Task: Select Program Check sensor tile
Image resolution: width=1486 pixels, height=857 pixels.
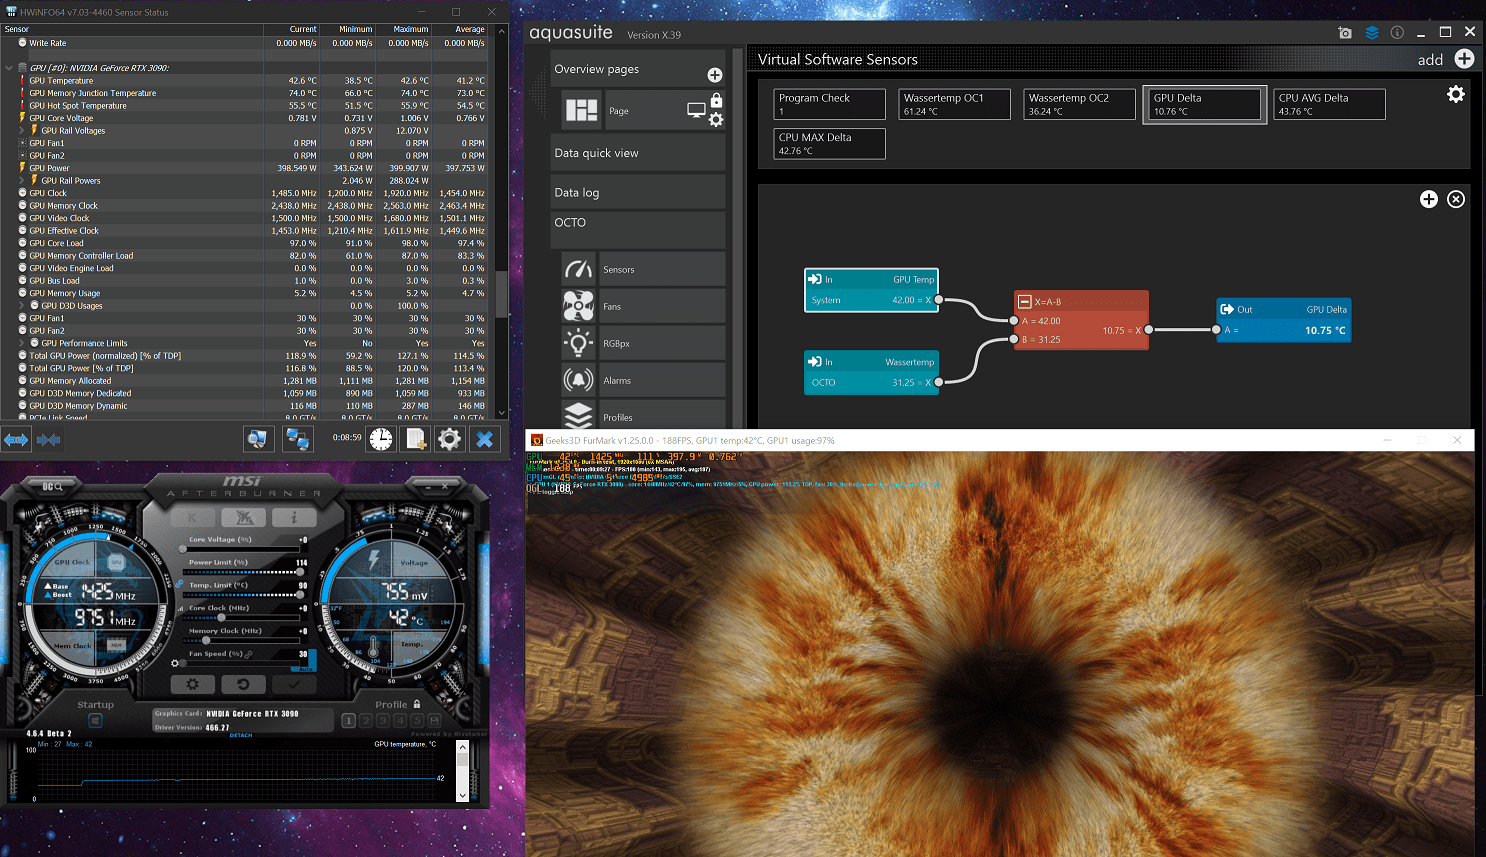Action: pyautogui.click(x=830, y=104)
